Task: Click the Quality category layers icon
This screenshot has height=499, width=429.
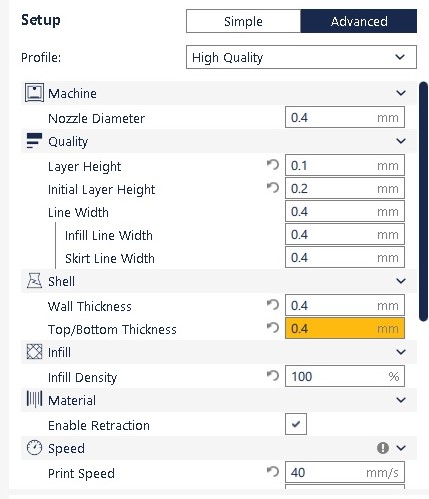Action: click(x=34, y=140)
